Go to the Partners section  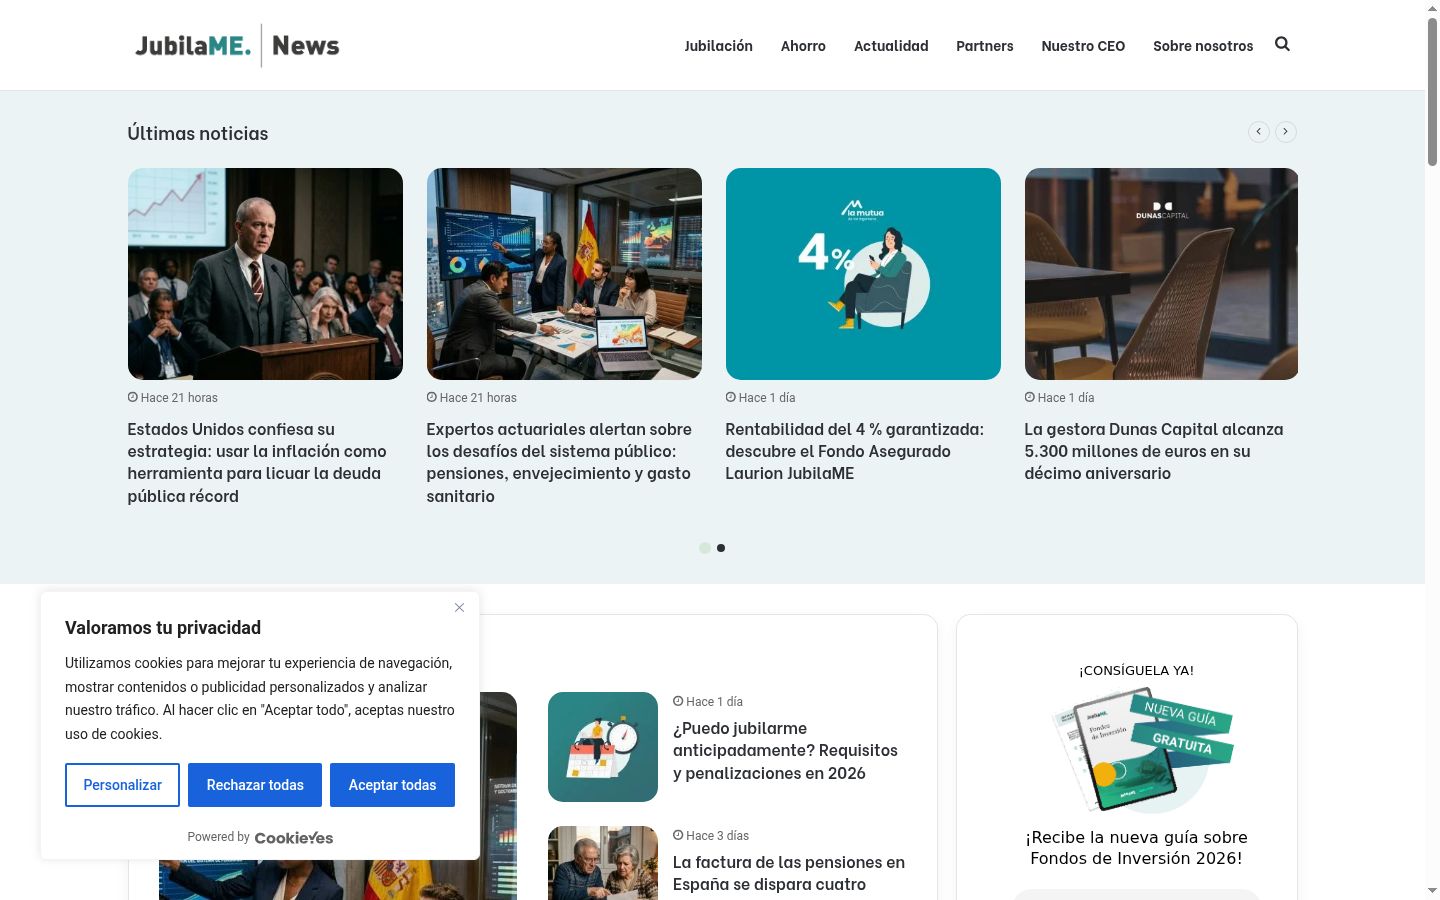pyautogui.click(x=985, y=46)
